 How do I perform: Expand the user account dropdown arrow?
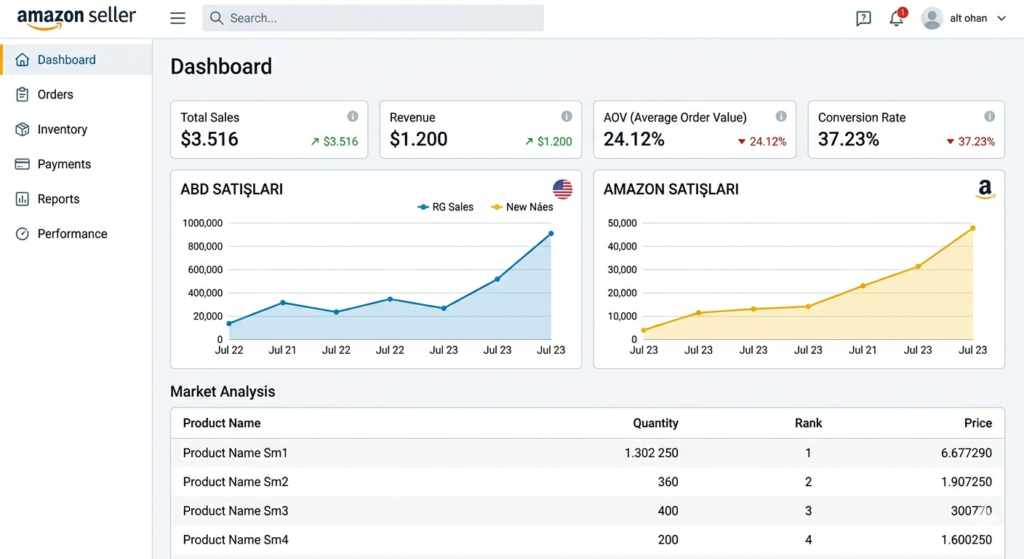click(x=1002, y=18)
